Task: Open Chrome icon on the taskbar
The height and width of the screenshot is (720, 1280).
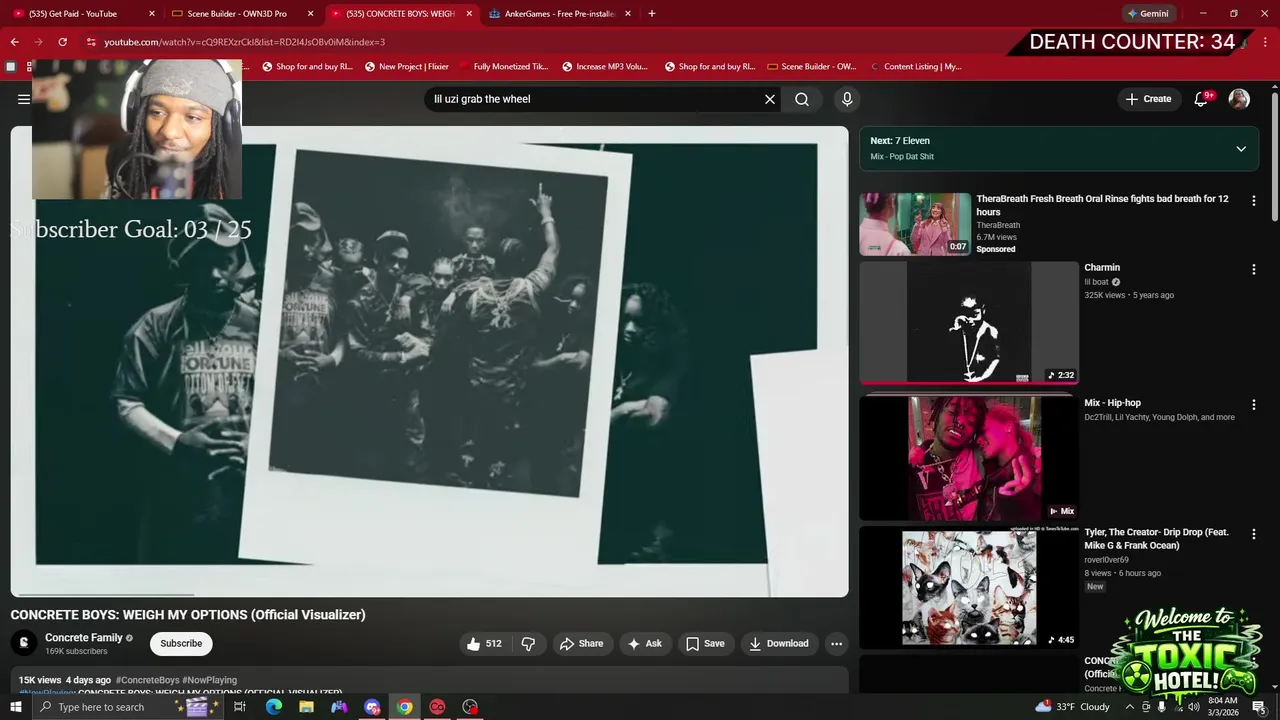Action: 404,707
